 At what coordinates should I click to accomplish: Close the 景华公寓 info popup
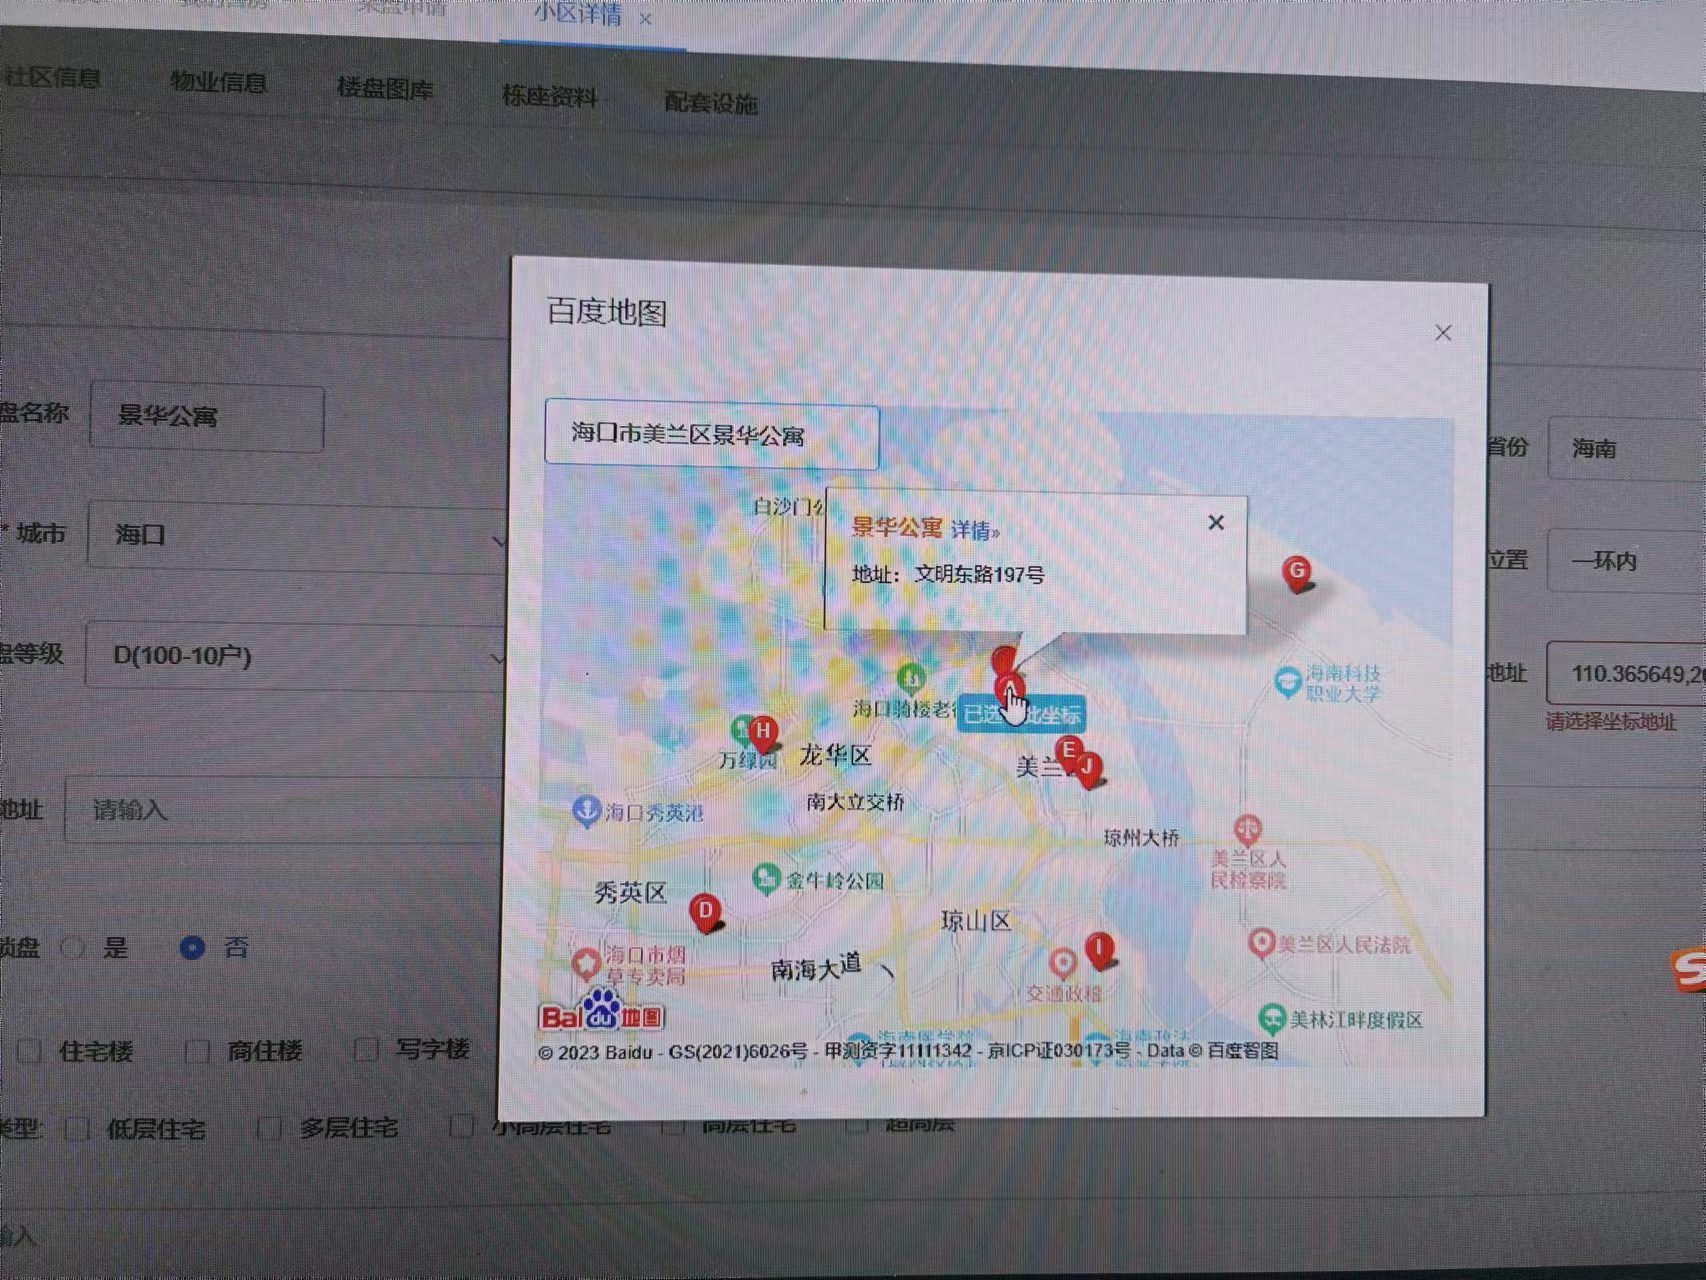pos(1215,523)
